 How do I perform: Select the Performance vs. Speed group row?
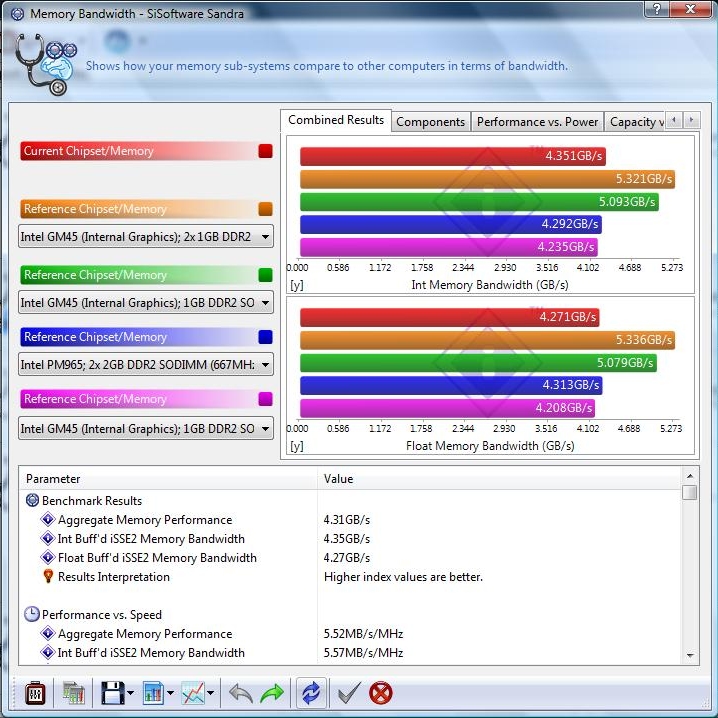point(351,615)
